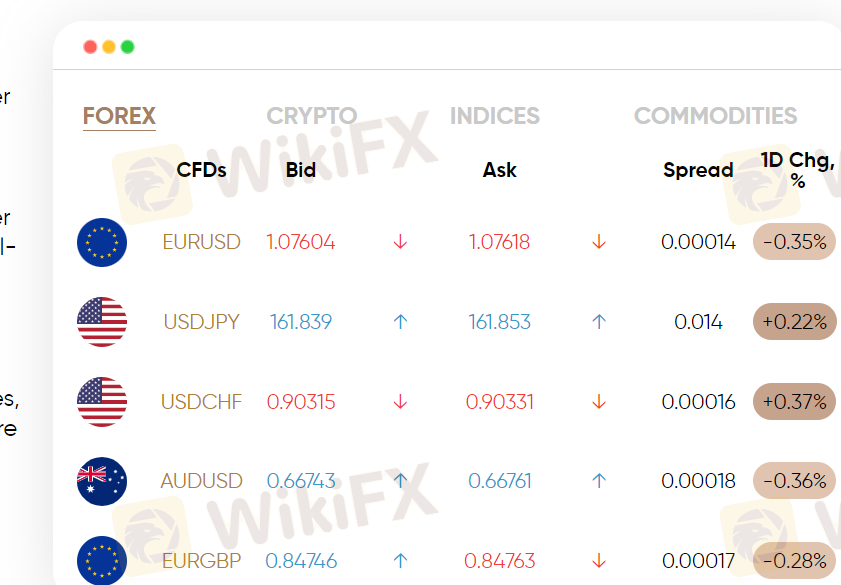The image size is (841, 585).
Task: Switch to the INDICES tab
Action: click(x=494, y=116)
